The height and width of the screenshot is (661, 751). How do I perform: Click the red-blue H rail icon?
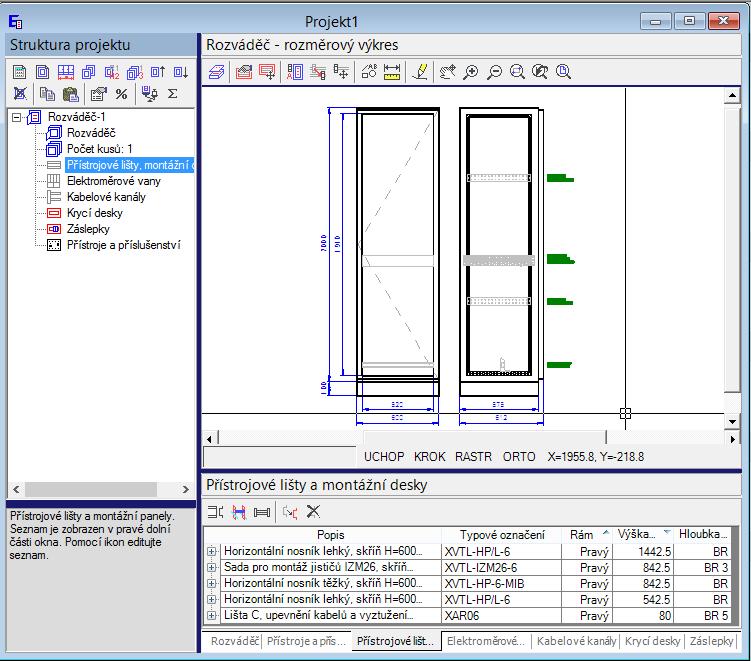tap(239, 512)
